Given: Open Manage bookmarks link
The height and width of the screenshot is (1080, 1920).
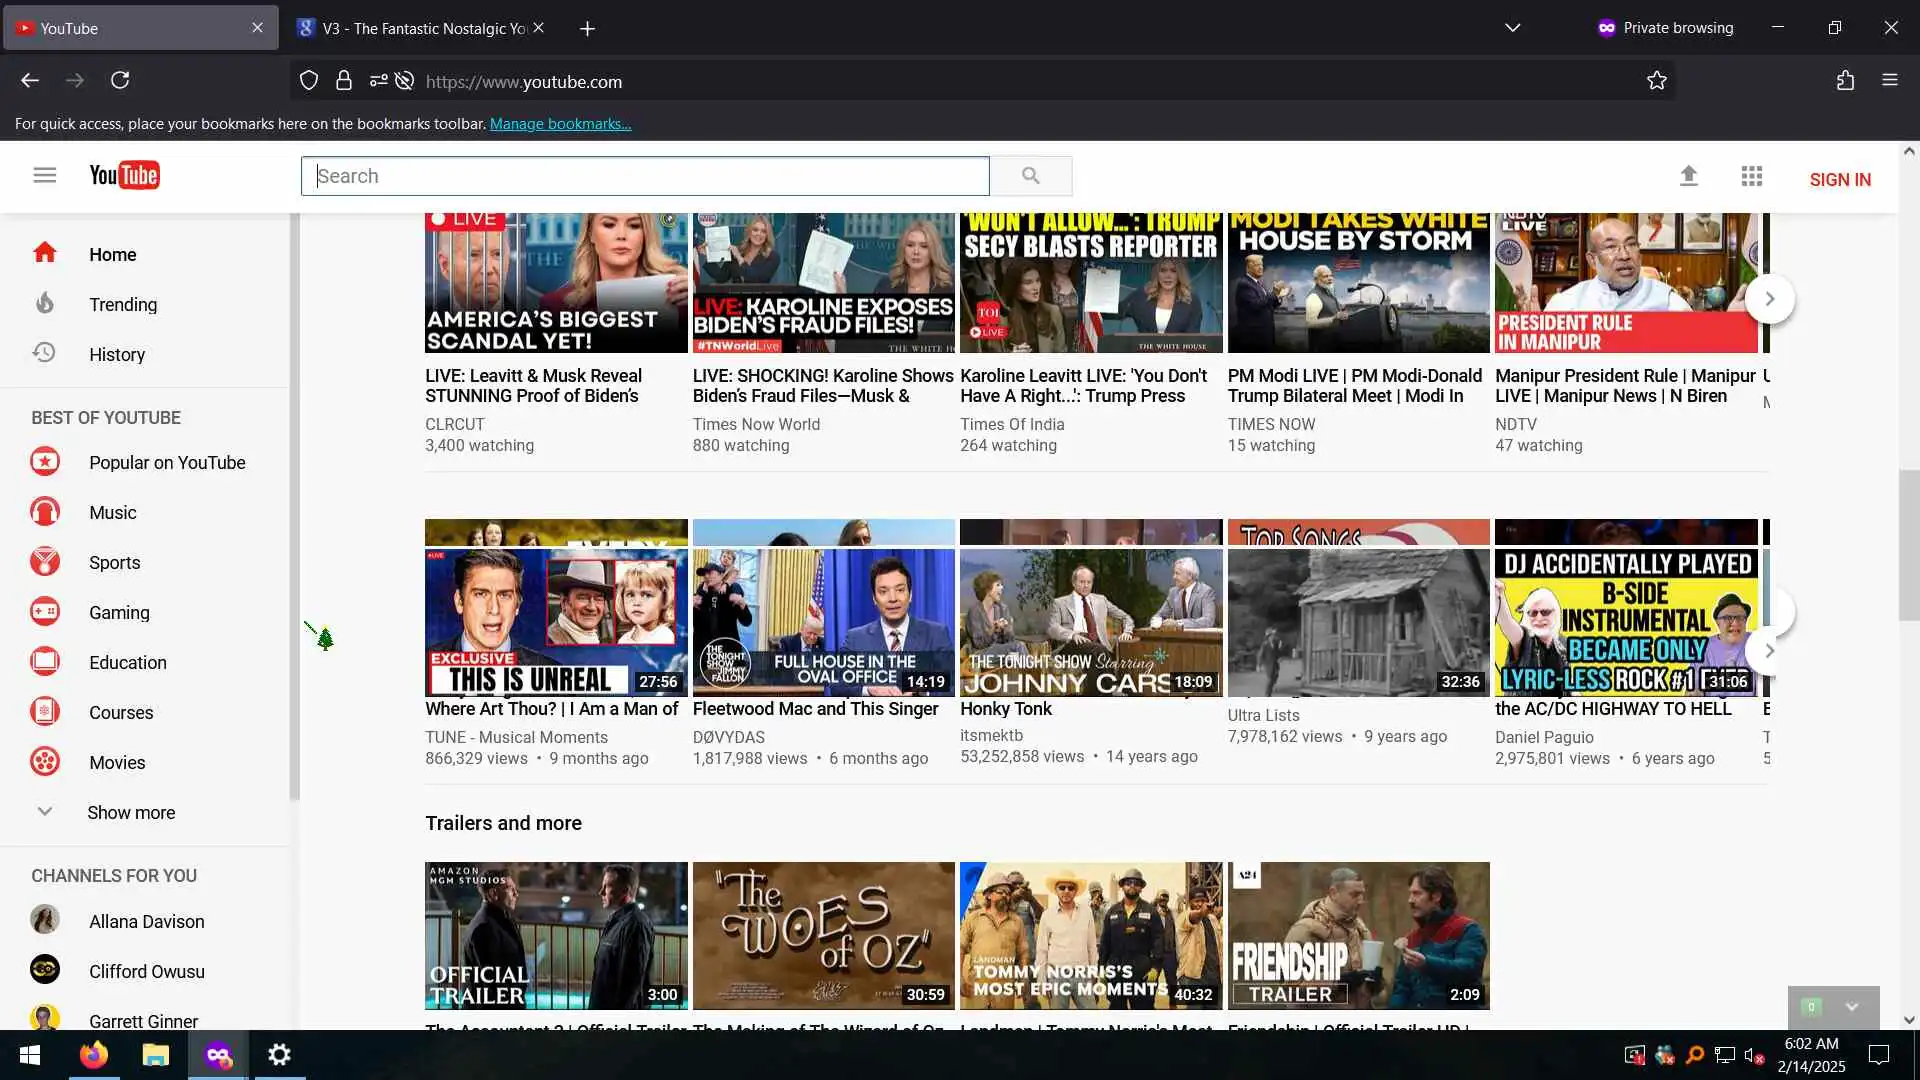Looking at the screenshot, I should coord(560,124).
